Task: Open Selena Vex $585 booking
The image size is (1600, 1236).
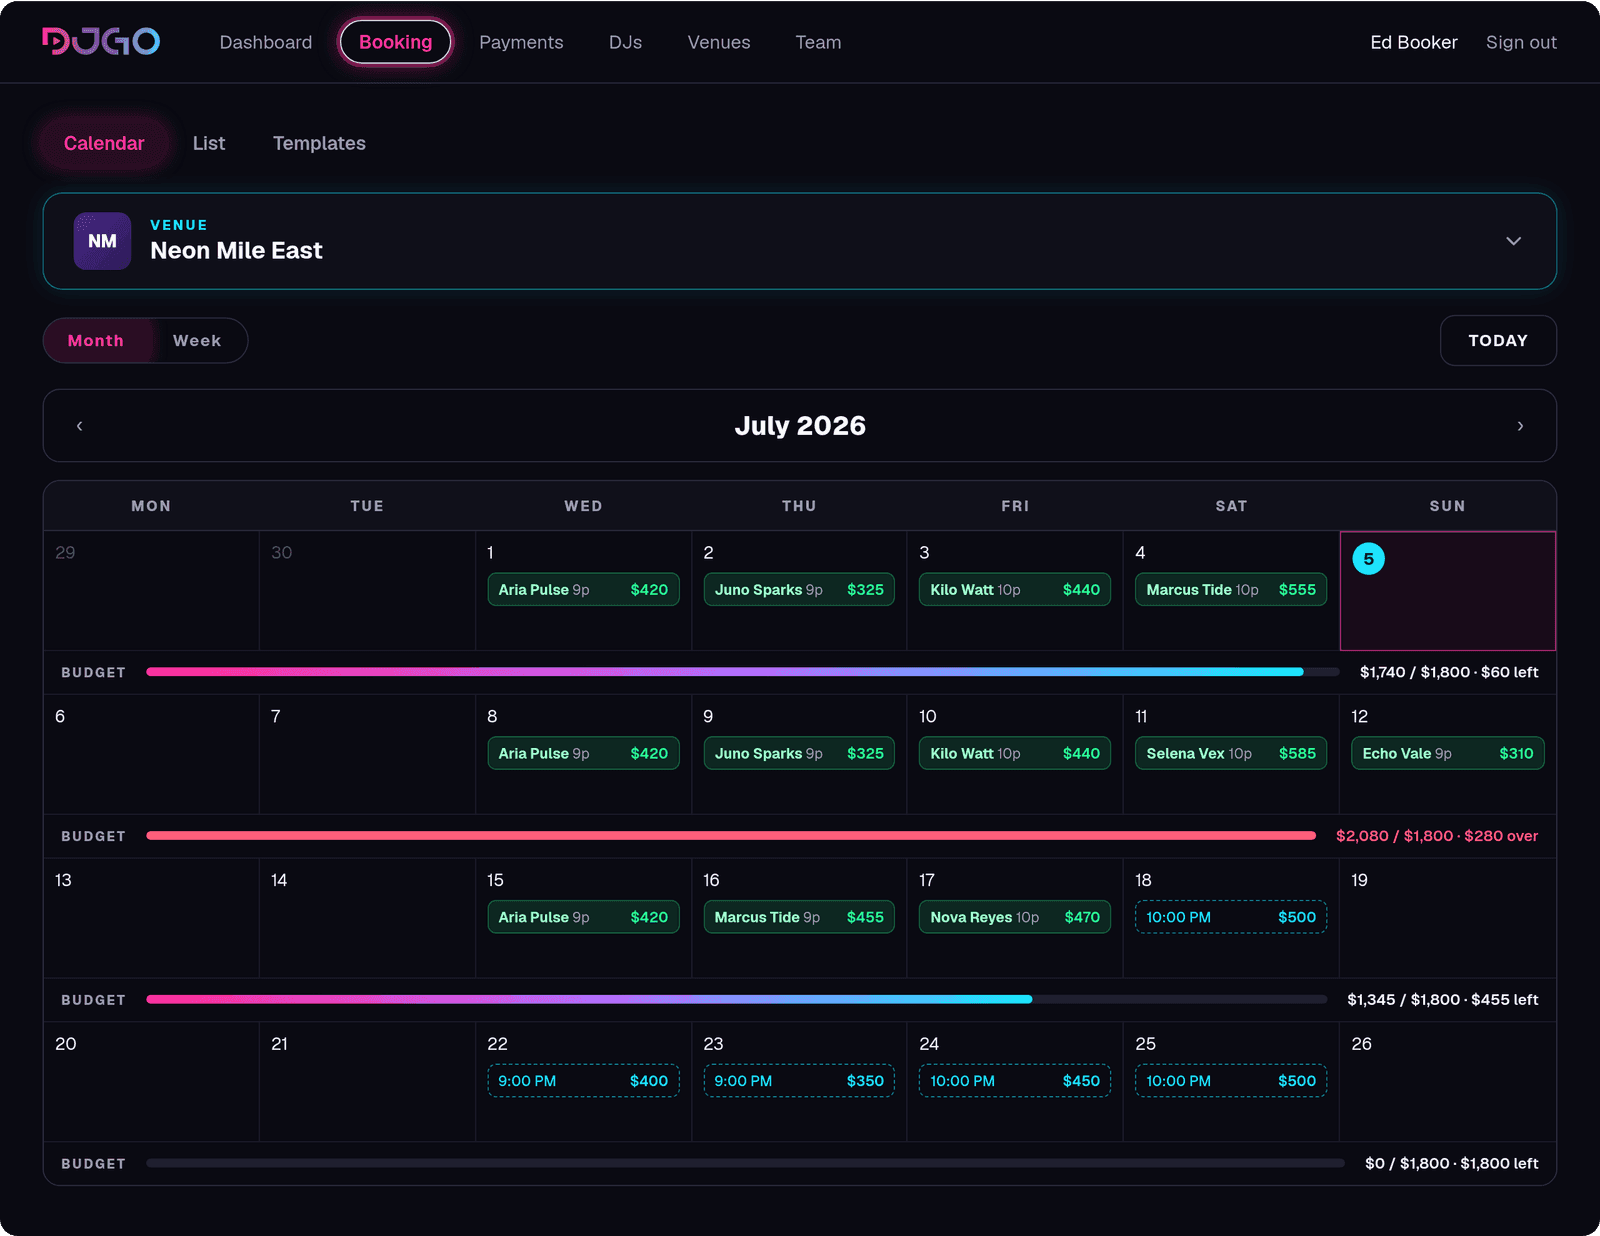Action: (x=1231, y=754)
